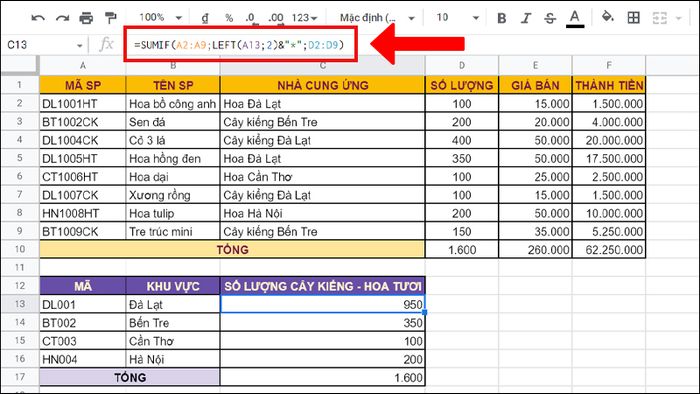Toggle bold formatting
Screen dimensions: 700x394
[502, 18]
